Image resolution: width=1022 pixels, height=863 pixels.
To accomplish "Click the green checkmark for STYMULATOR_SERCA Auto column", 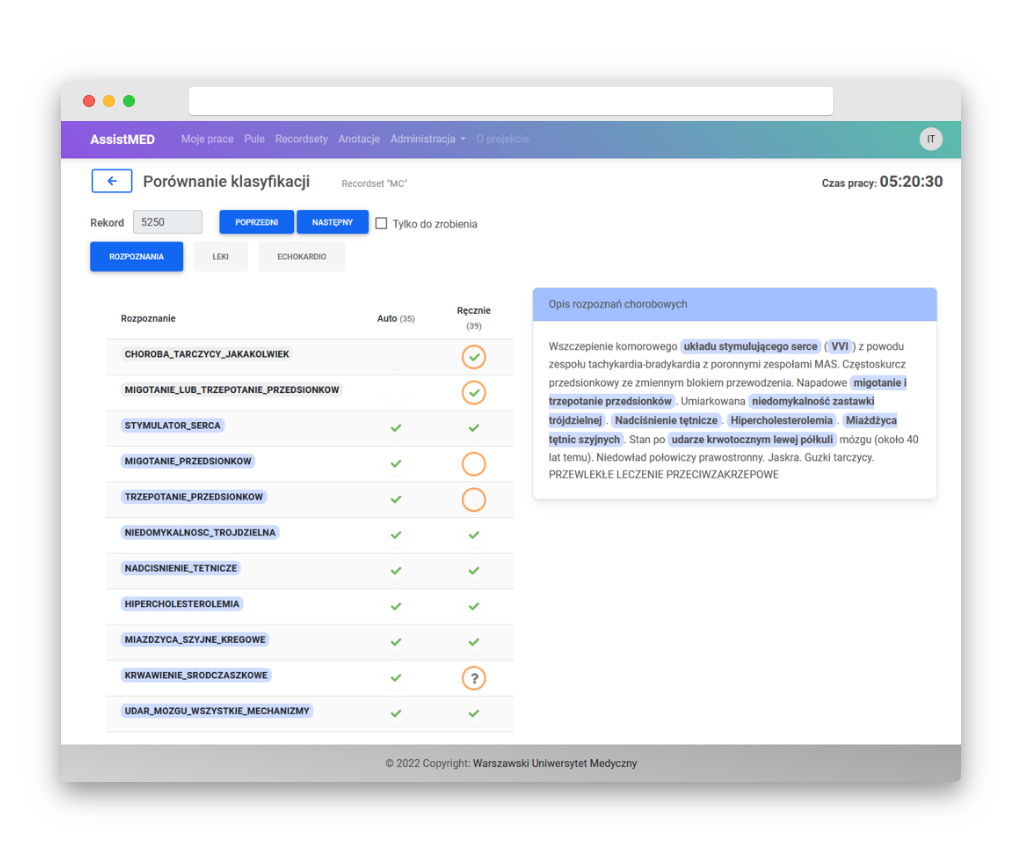I will click(395, 428).
